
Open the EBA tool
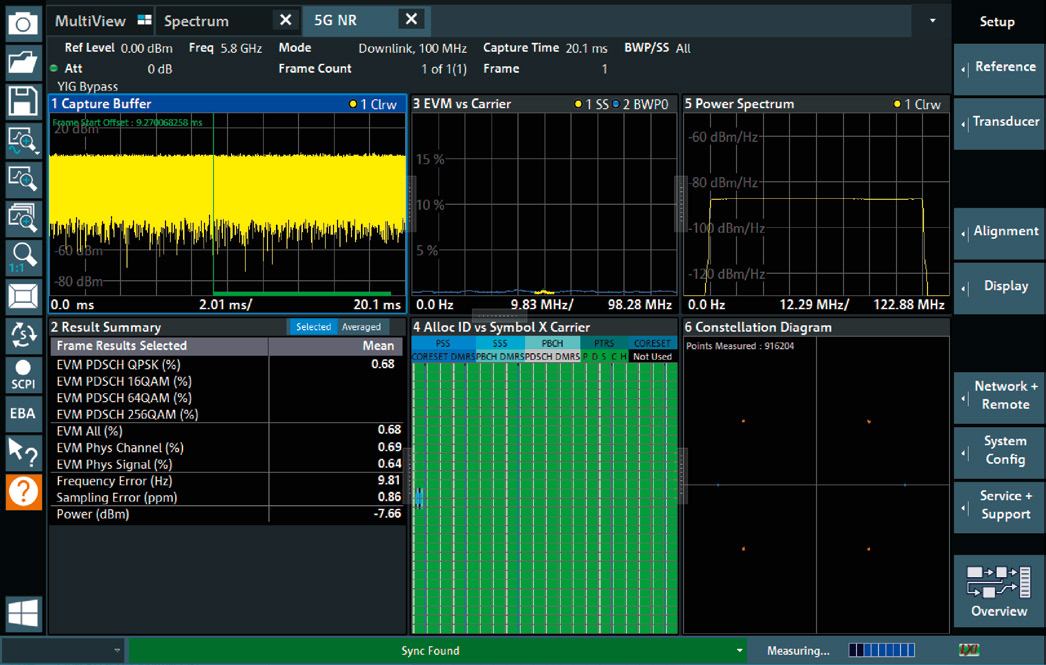click(x=22, y=413)
